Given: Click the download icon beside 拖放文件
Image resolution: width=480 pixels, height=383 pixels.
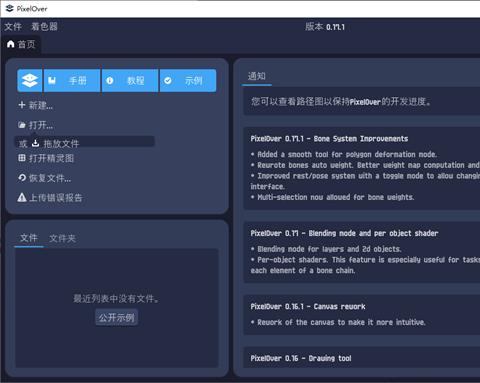Looking at the screenshot, I should [x=35, y=143].
